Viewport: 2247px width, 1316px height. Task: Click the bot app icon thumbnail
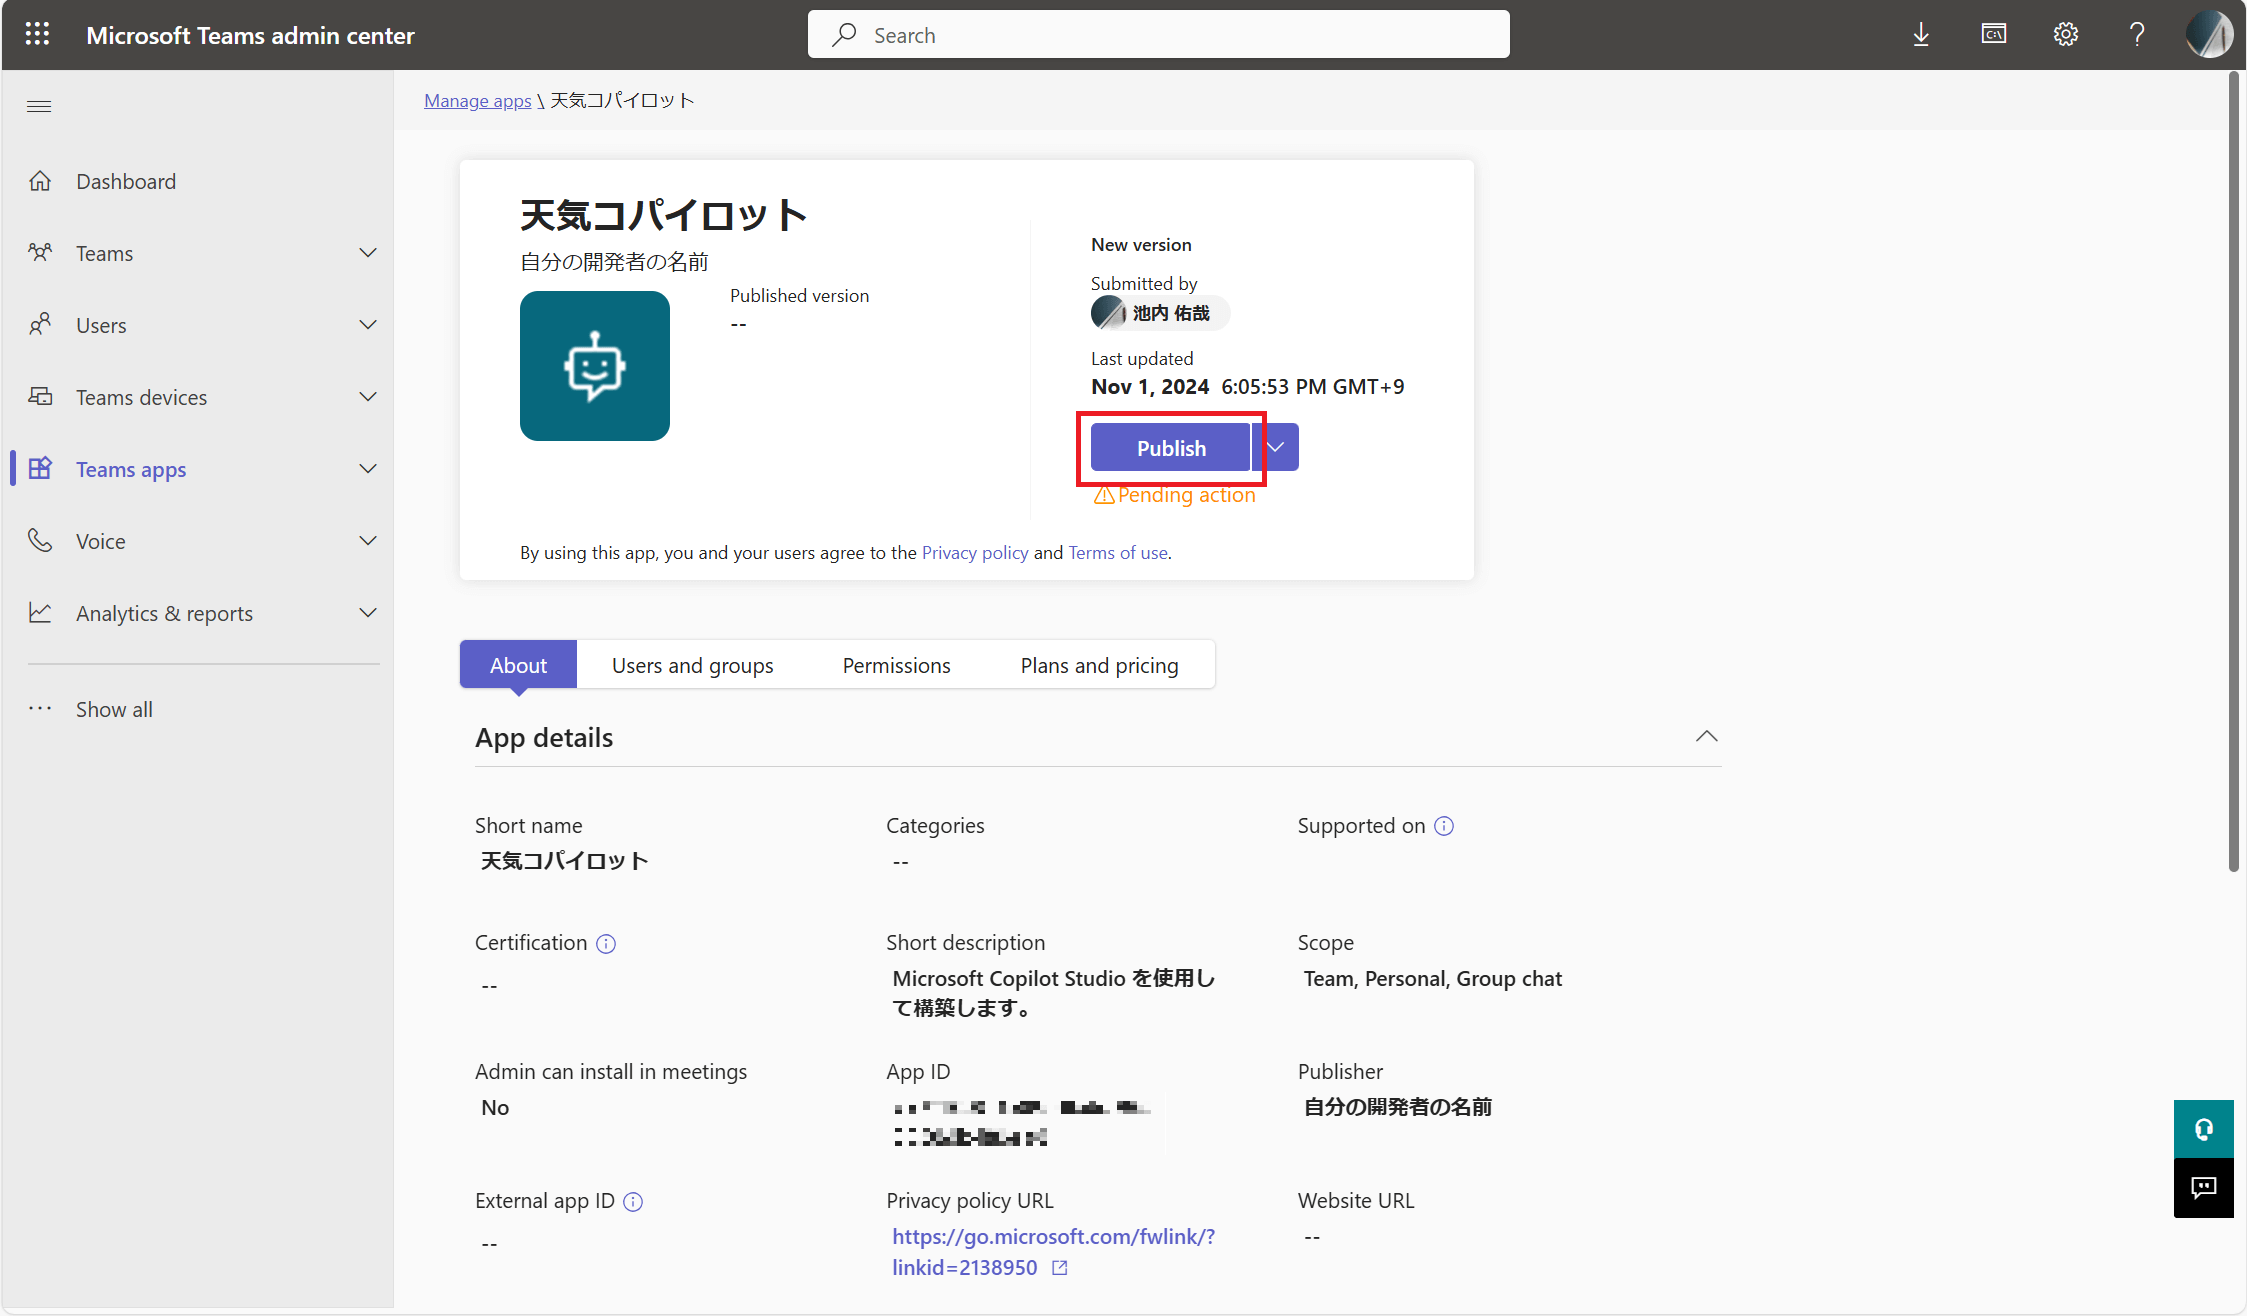[595, 366]
